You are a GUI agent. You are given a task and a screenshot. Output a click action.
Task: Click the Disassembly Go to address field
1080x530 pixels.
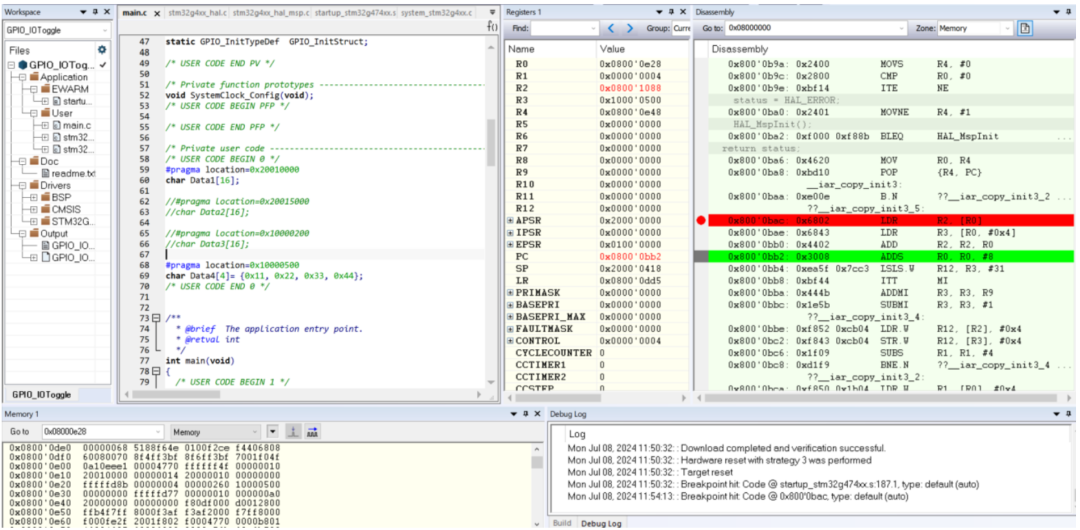818,29
